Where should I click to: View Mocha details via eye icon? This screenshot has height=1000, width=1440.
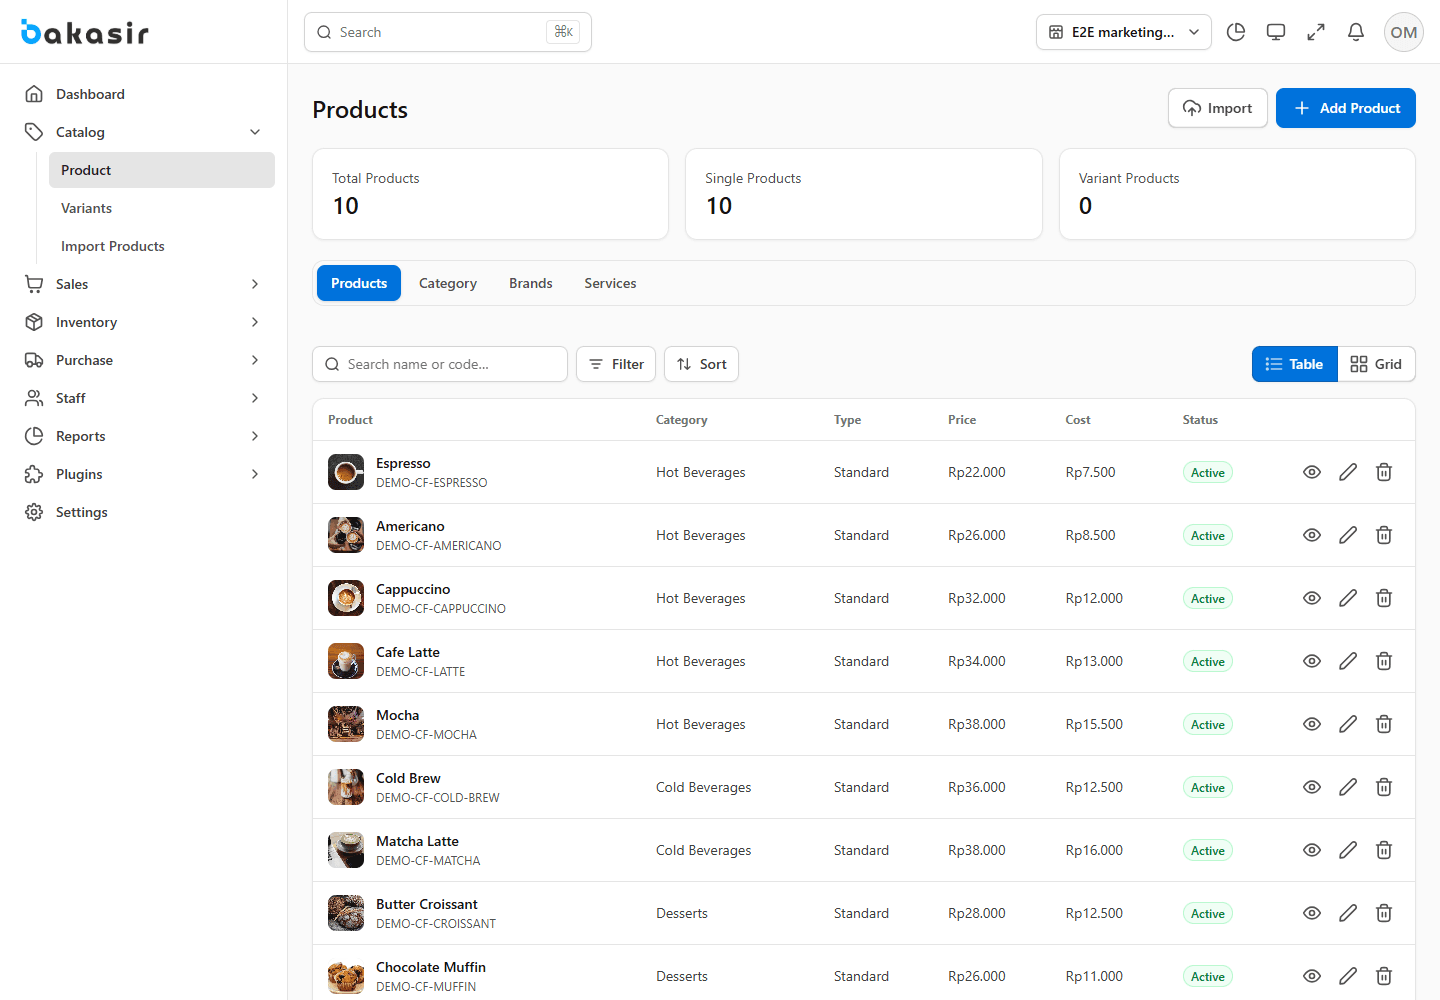pos(1312,724)
